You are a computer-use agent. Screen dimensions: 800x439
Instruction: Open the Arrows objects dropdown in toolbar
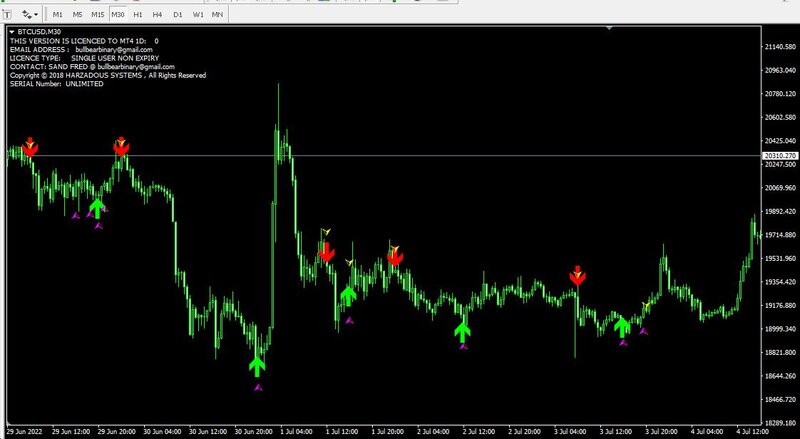pyautogui.click(x=30, y=15)
